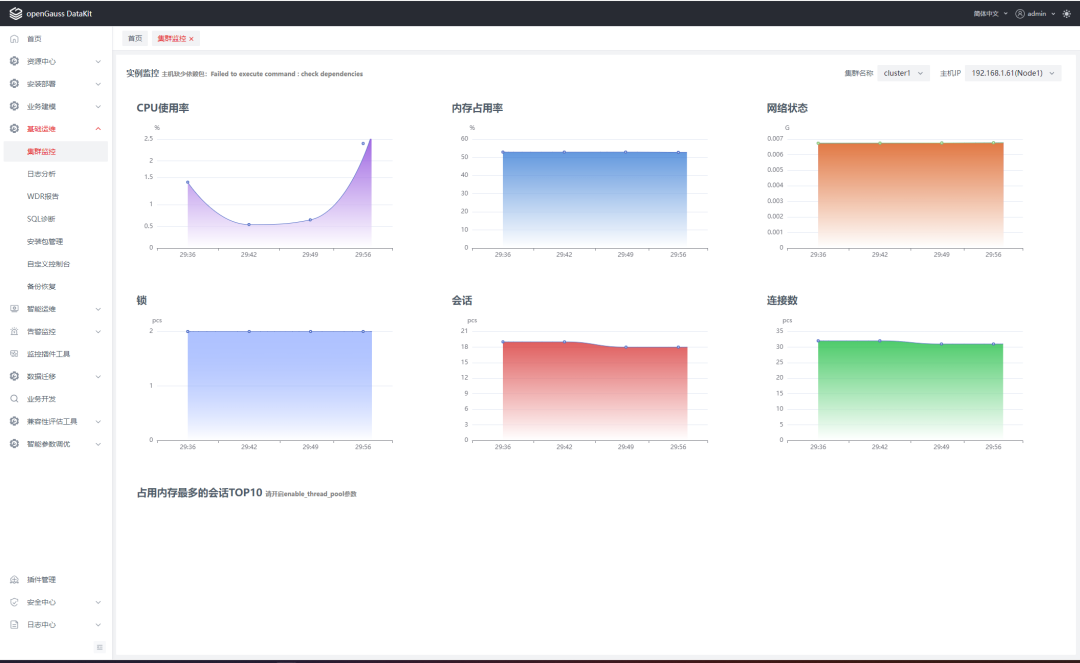Screen dimensions: 1080x663
Task: Click the 安全中心 shield icon
Action: (x=14, y=602)
